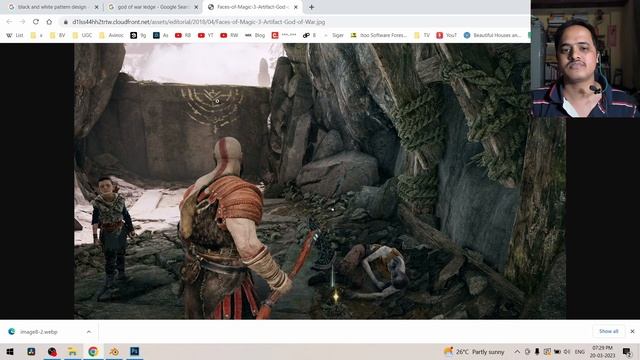
Task: Open the '26°C Partly sunny' weather widget
Action: (x=474, y=351)
